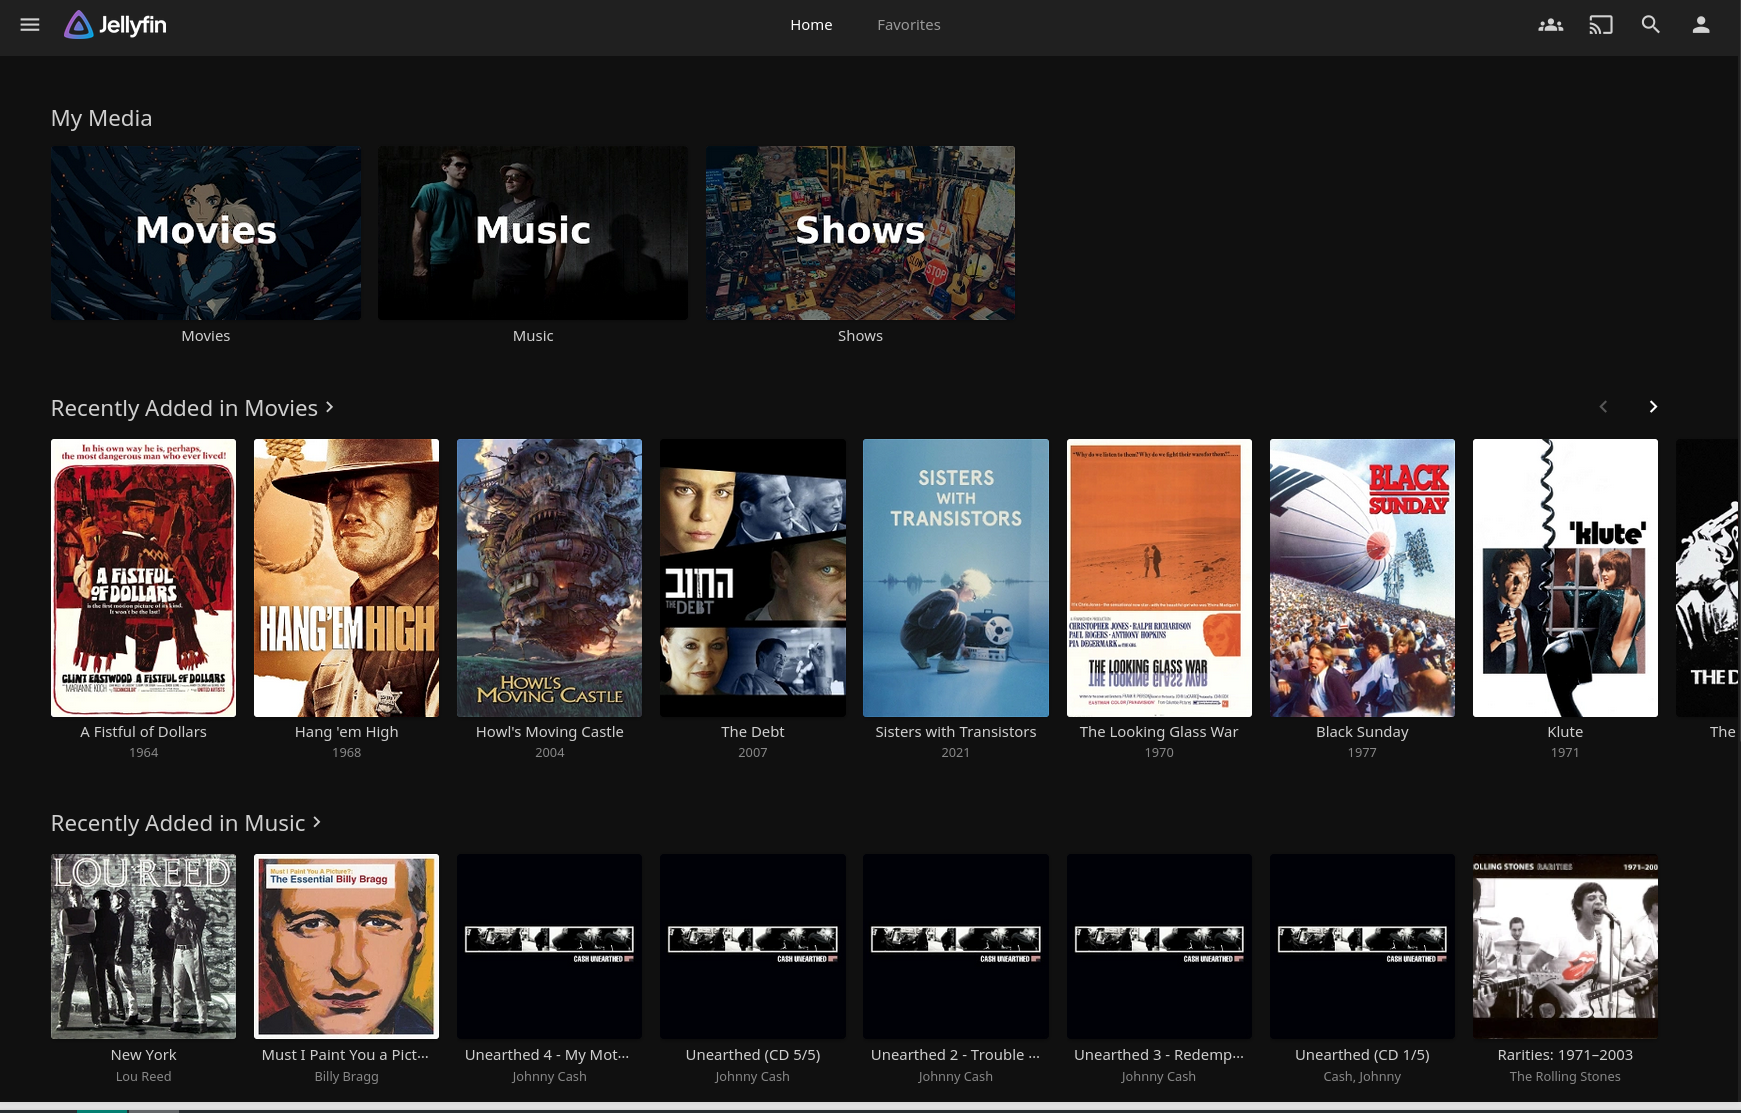Go back with the movies left arrow

point(1603,407)
